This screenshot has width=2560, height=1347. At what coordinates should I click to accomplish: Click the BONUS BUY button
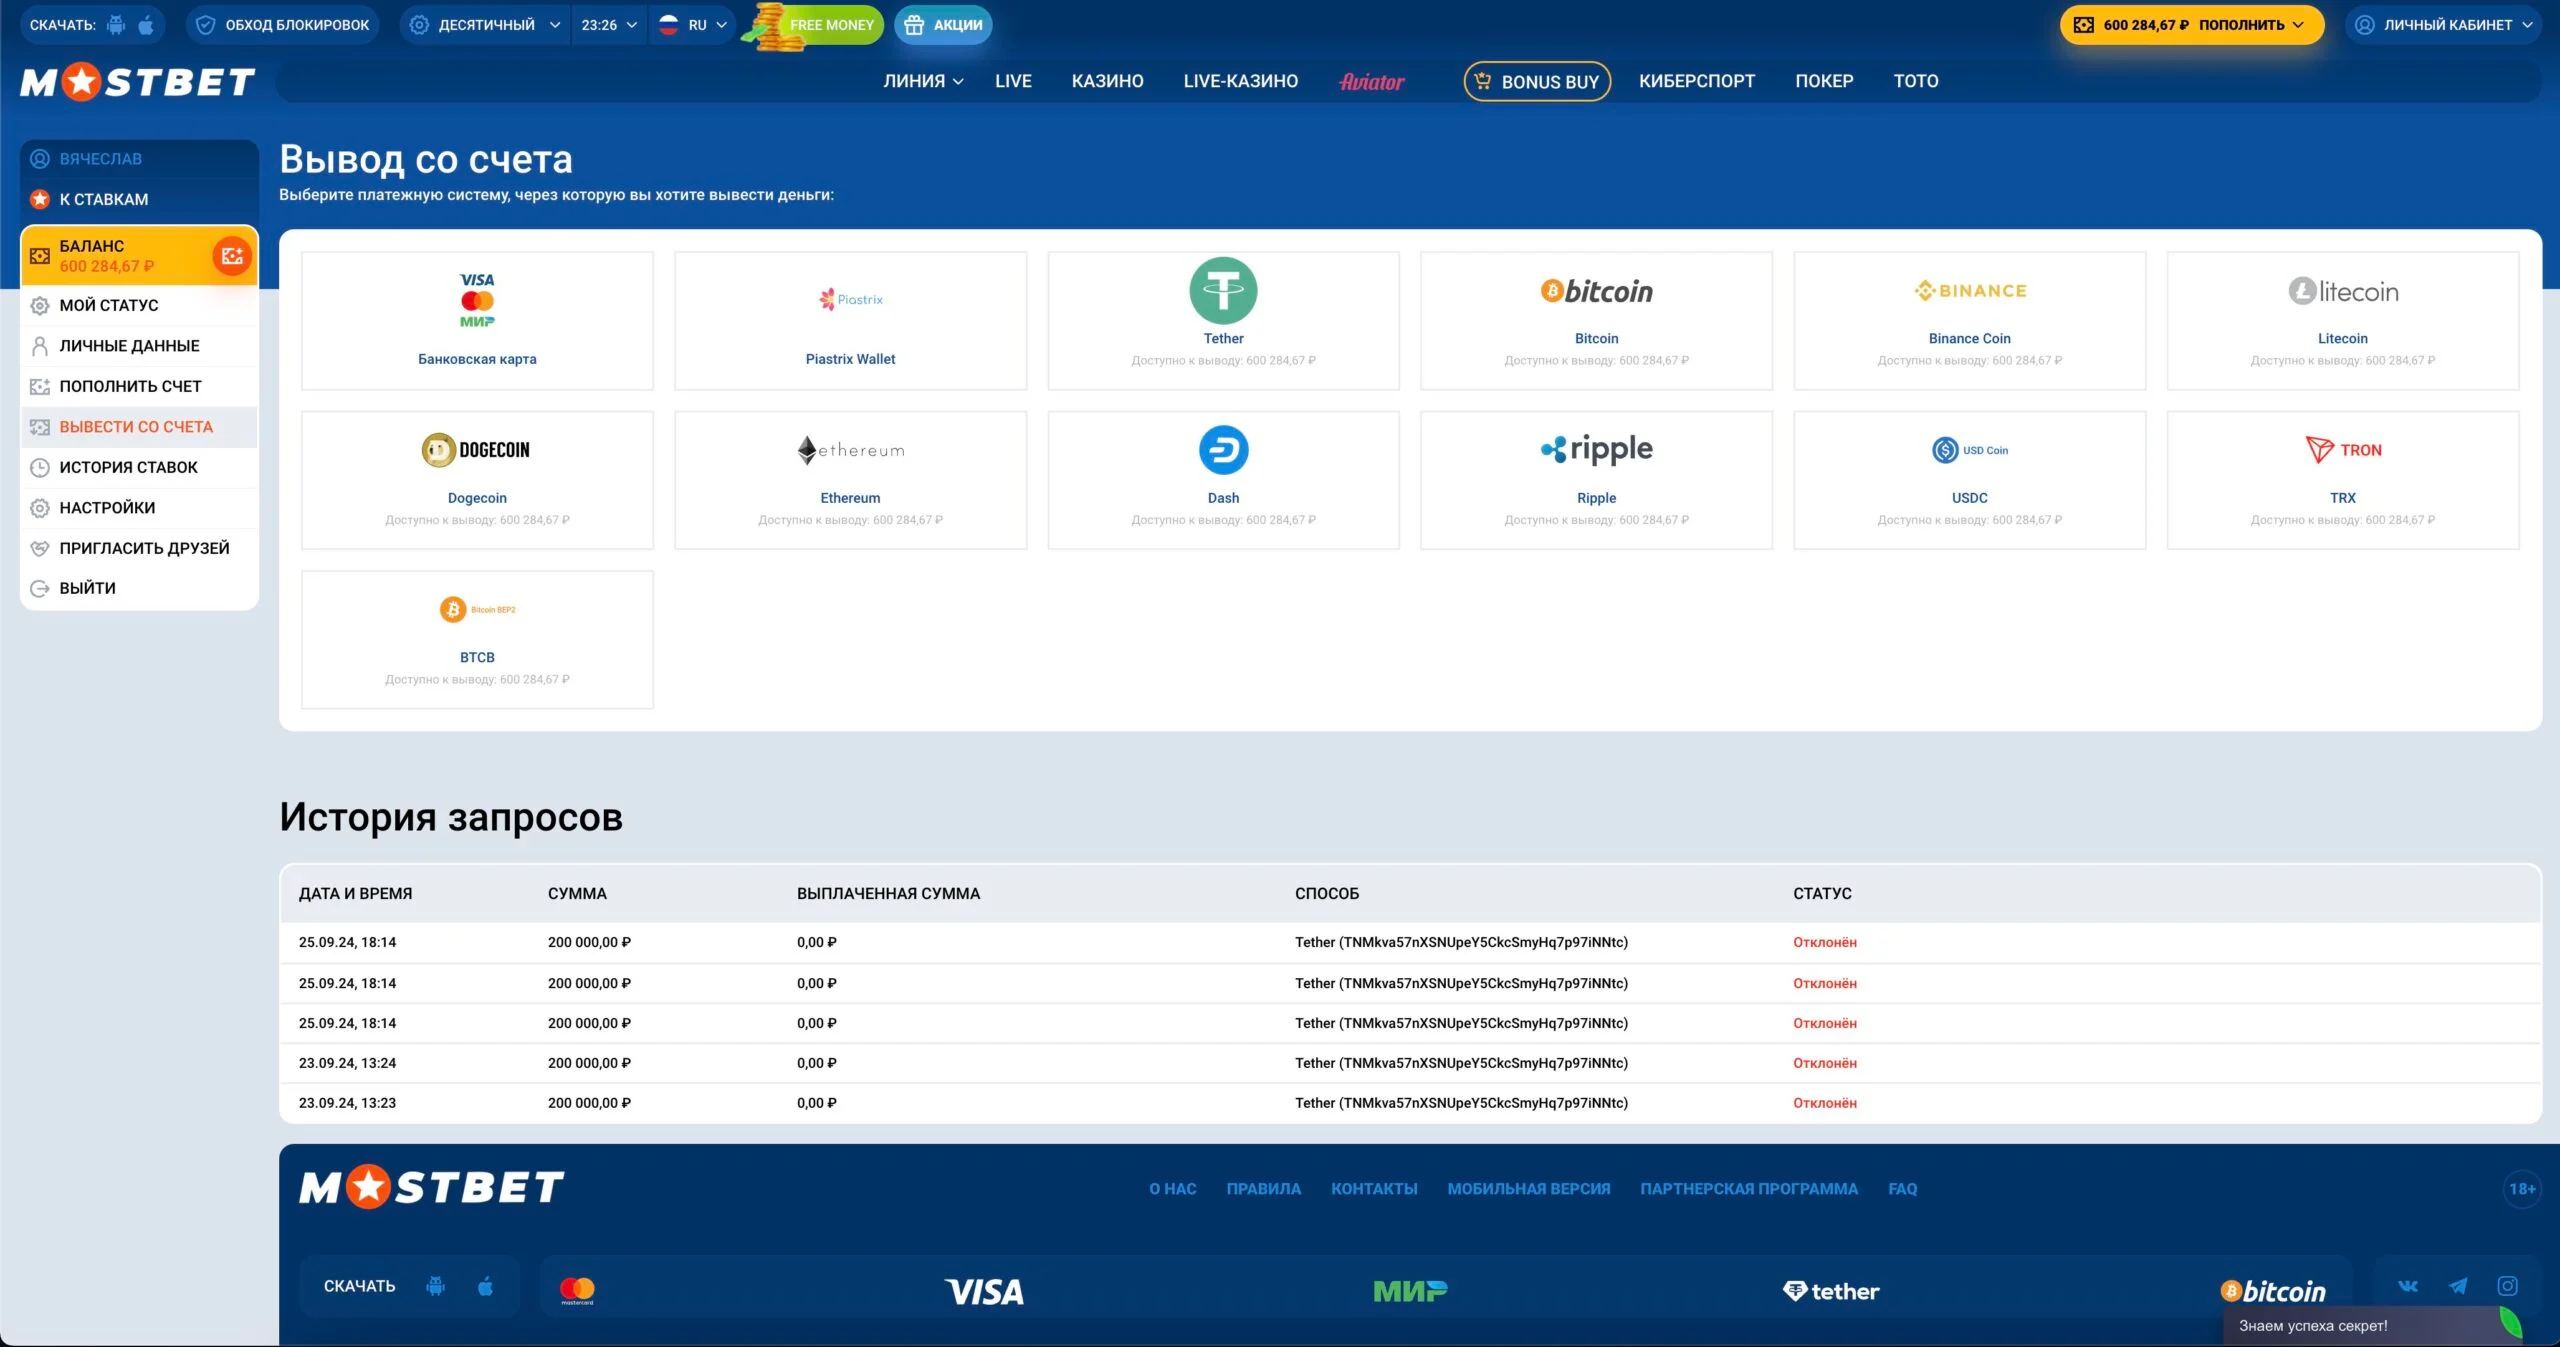coord(1537,81)
